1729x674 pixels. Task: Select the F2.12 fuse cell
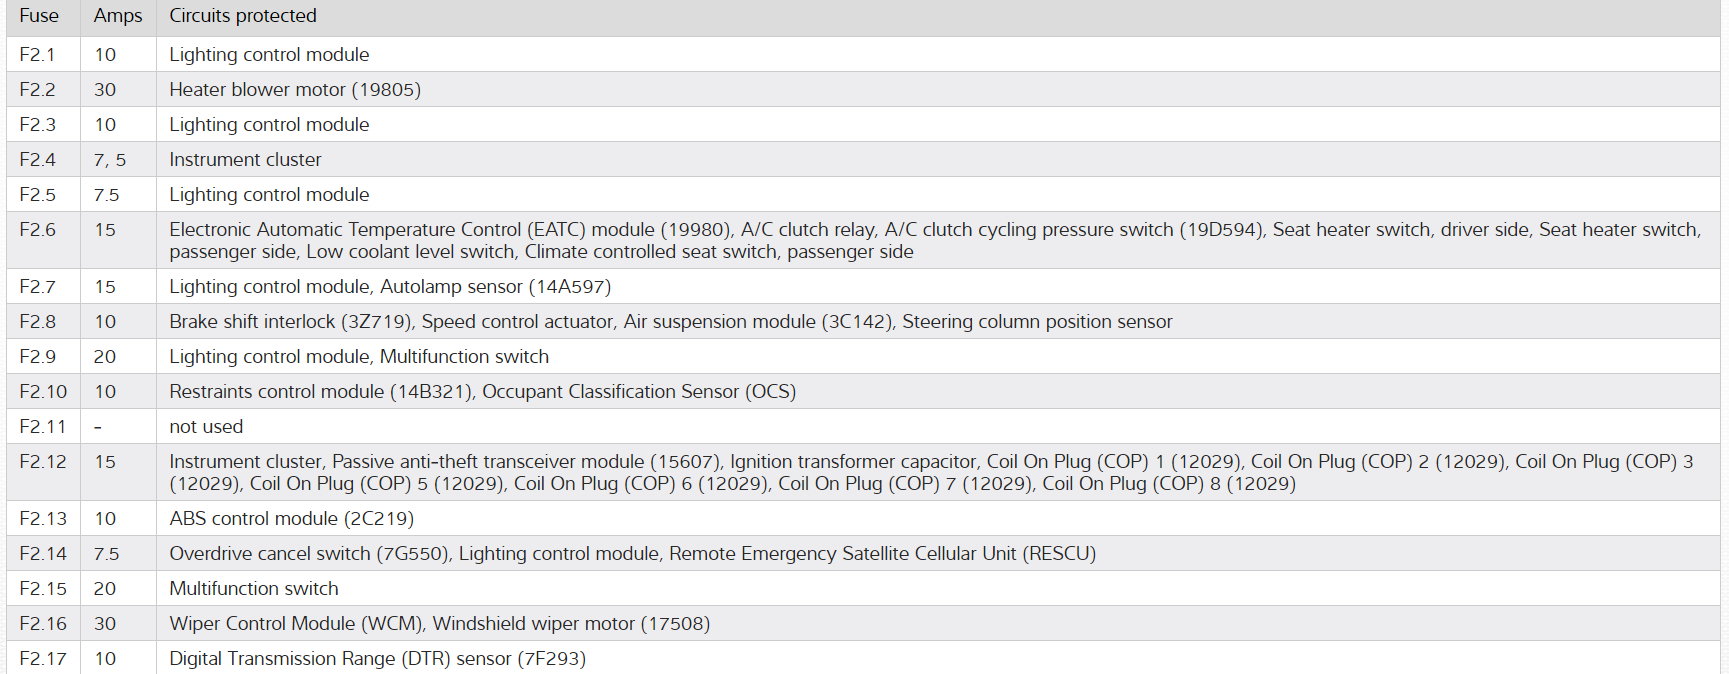point(43,462)
